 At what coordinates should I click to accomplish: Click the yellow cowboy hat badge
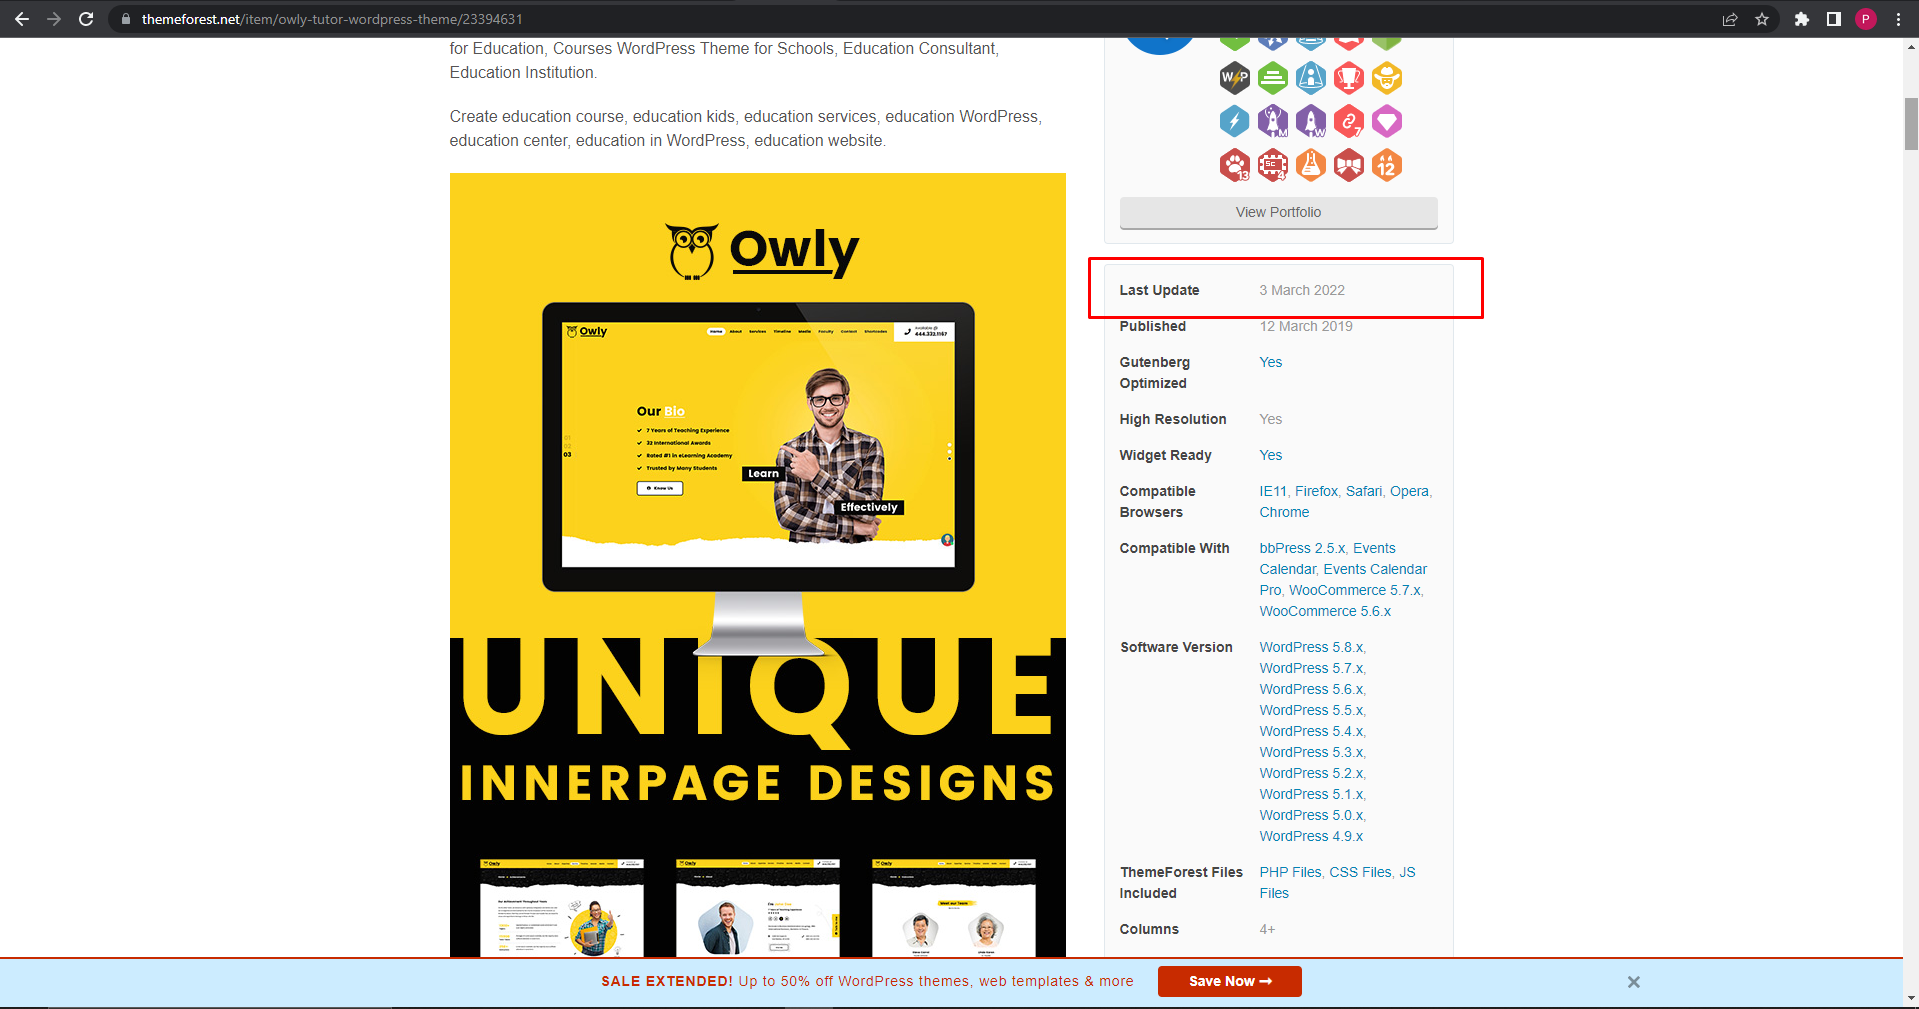(x=1387, y=77)
